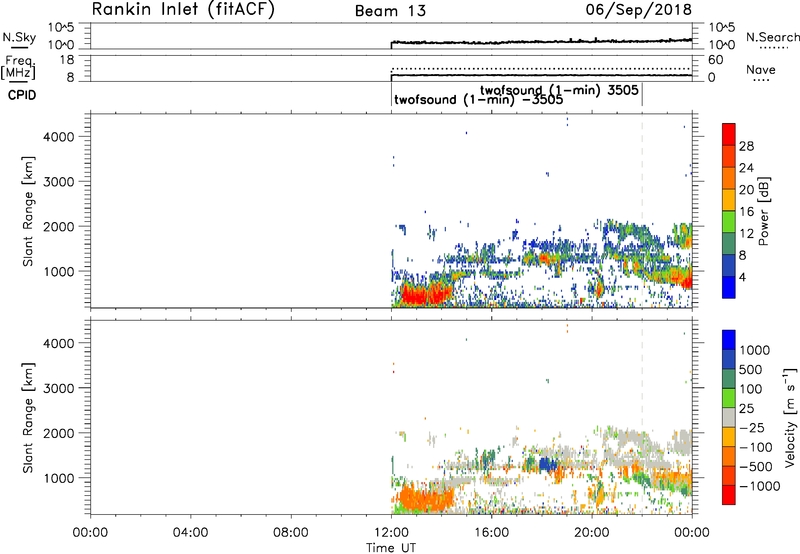Click the 'N.Search' legend label
Screen dimensions: 800x554
(772, 37)
